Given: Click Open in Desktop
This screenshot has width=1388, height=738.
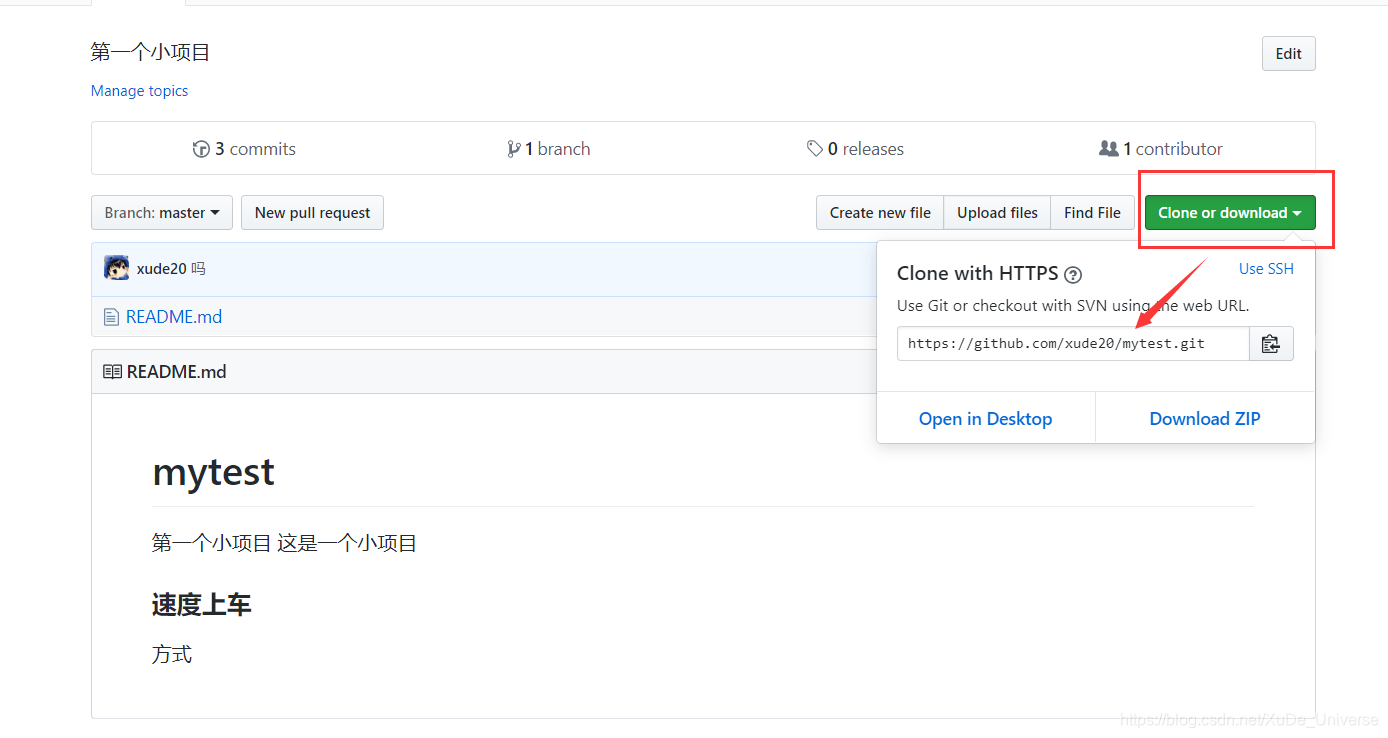Looking at the screenshot, I should (985, 419).
